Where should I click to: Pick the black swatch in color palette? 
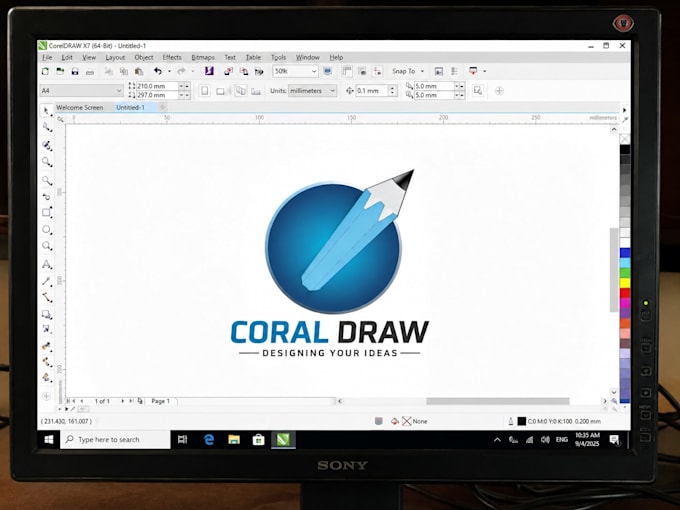click(x=625, y=150)
